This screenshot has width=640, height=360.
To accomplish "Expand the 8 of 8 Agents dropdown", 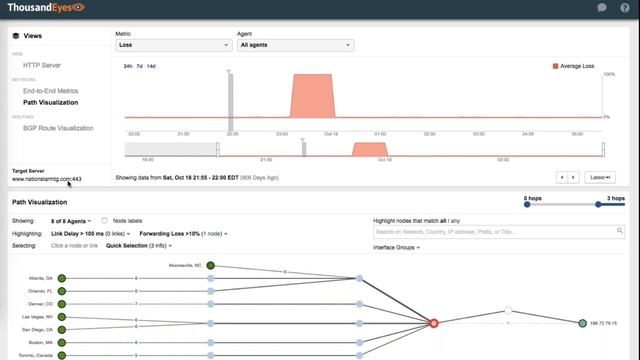I will (71, 221).
